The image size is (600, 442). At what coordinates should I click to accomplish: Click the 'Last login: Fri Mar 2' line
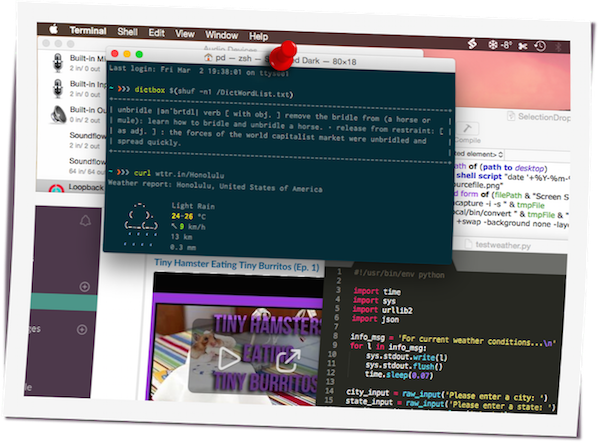199,71
